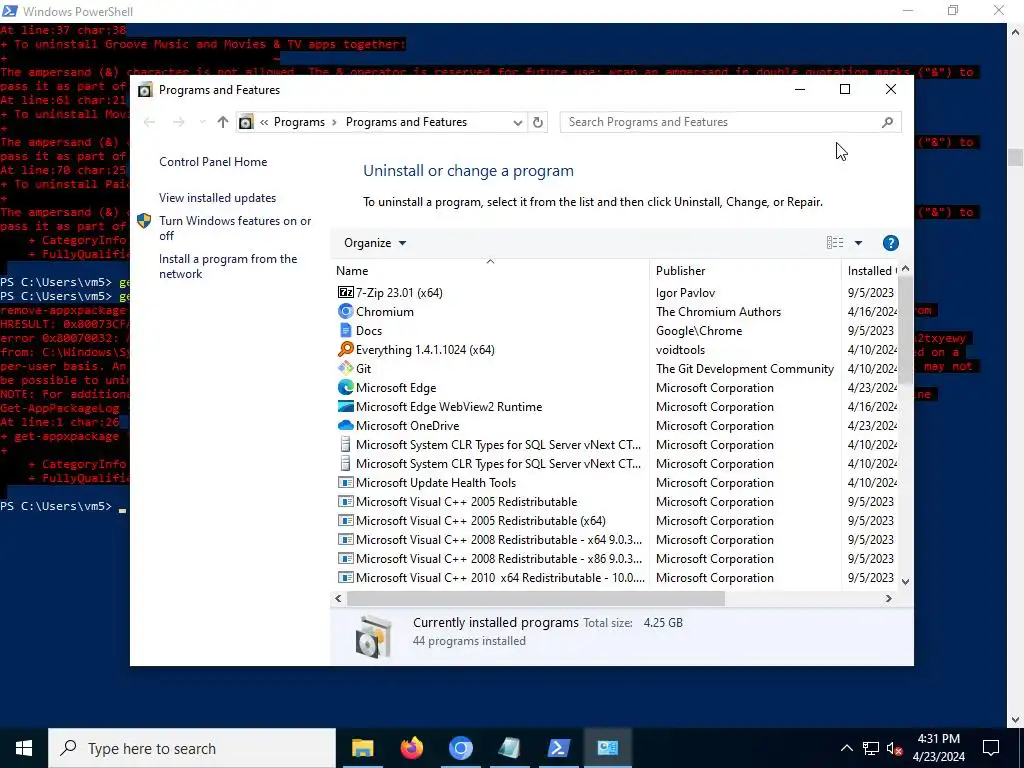This screenshot has height=768, width=1024.
Task: Click the Docs program icon
Action: coord(345,330)
